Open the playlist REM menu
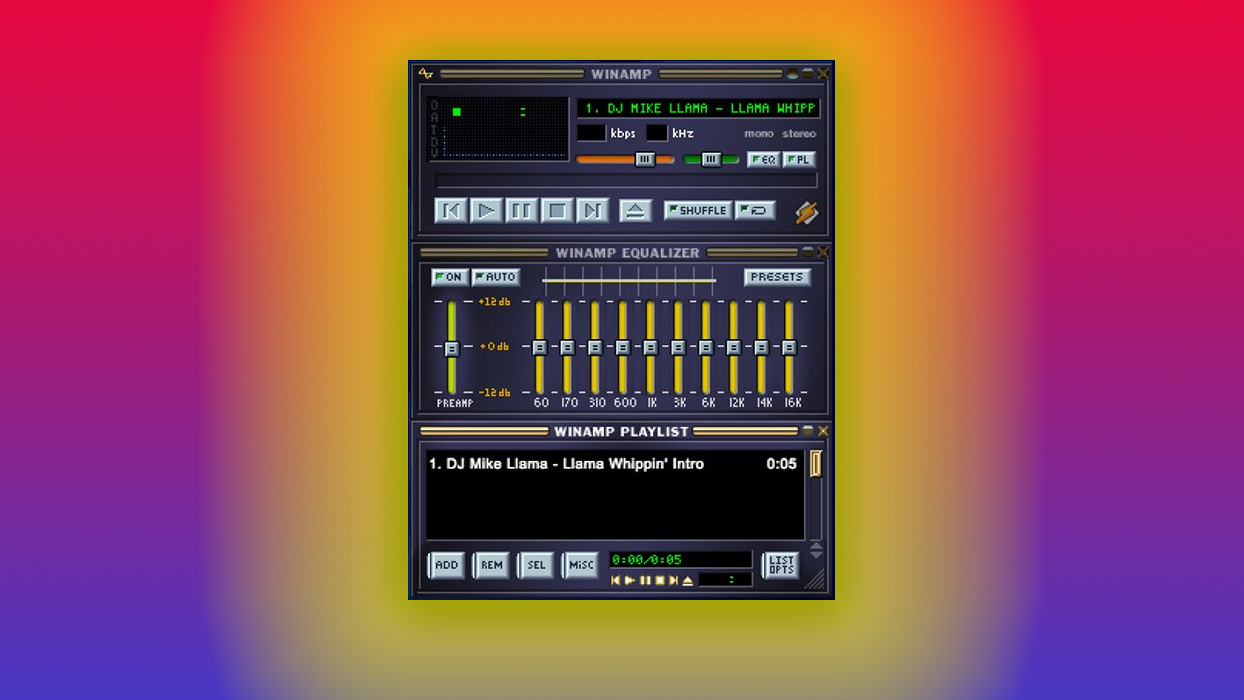The width and height of the screenshot is (1244, 700). tap(491, 565)
